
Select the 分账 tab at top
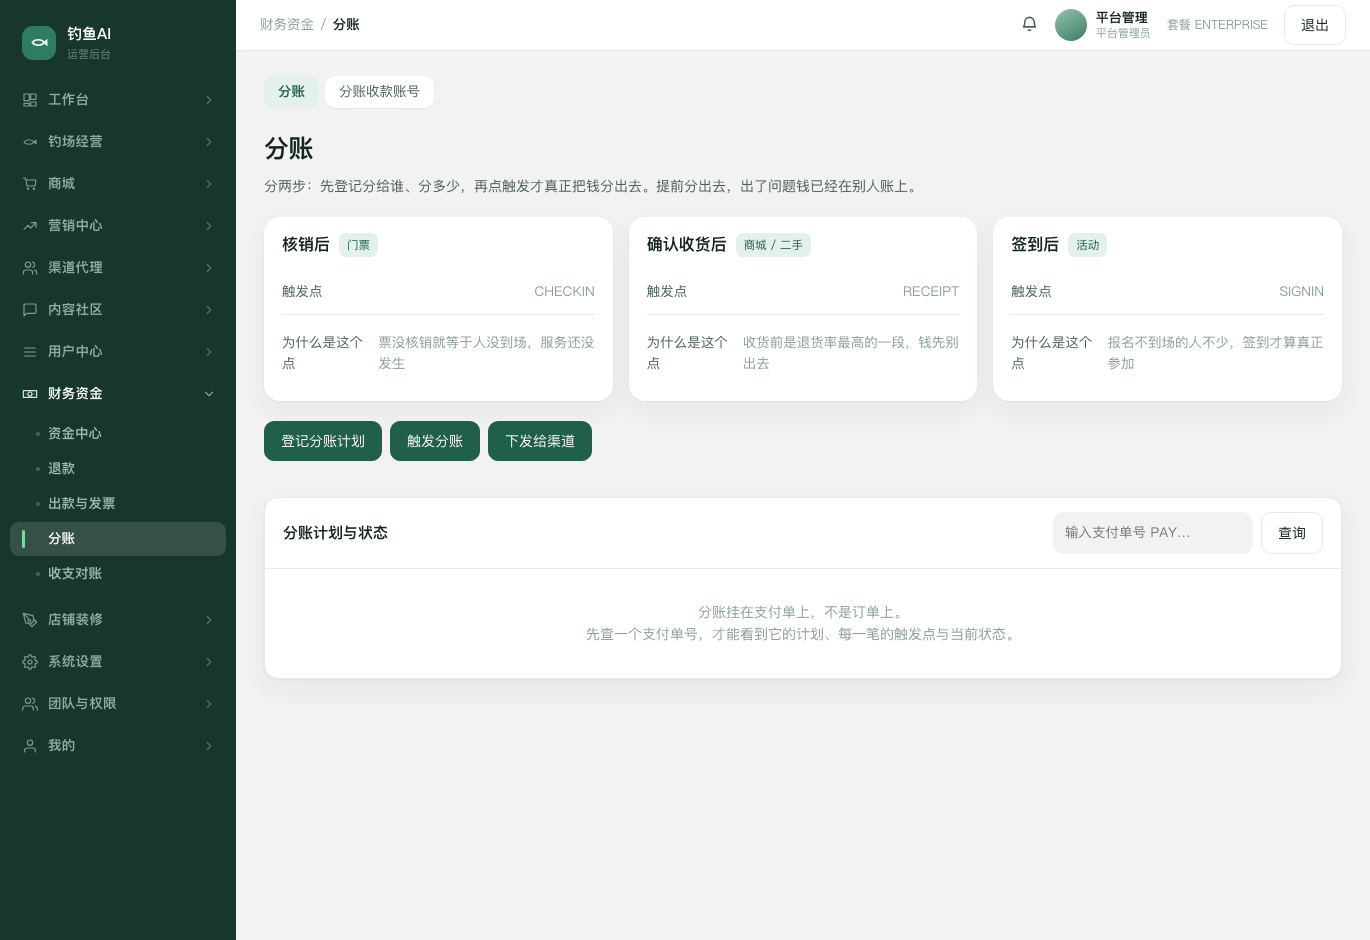point(291,92)
